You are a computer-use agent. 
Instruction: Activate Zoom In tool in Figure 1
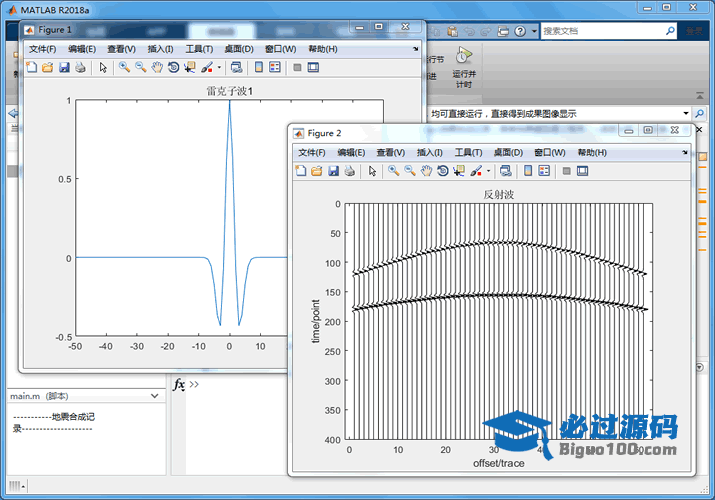[124, 67]
